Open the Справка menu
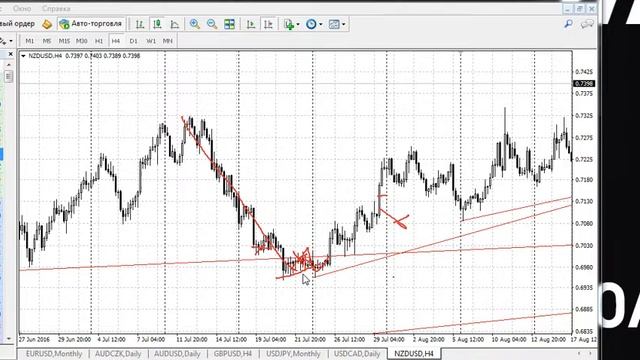 point(56,9)
